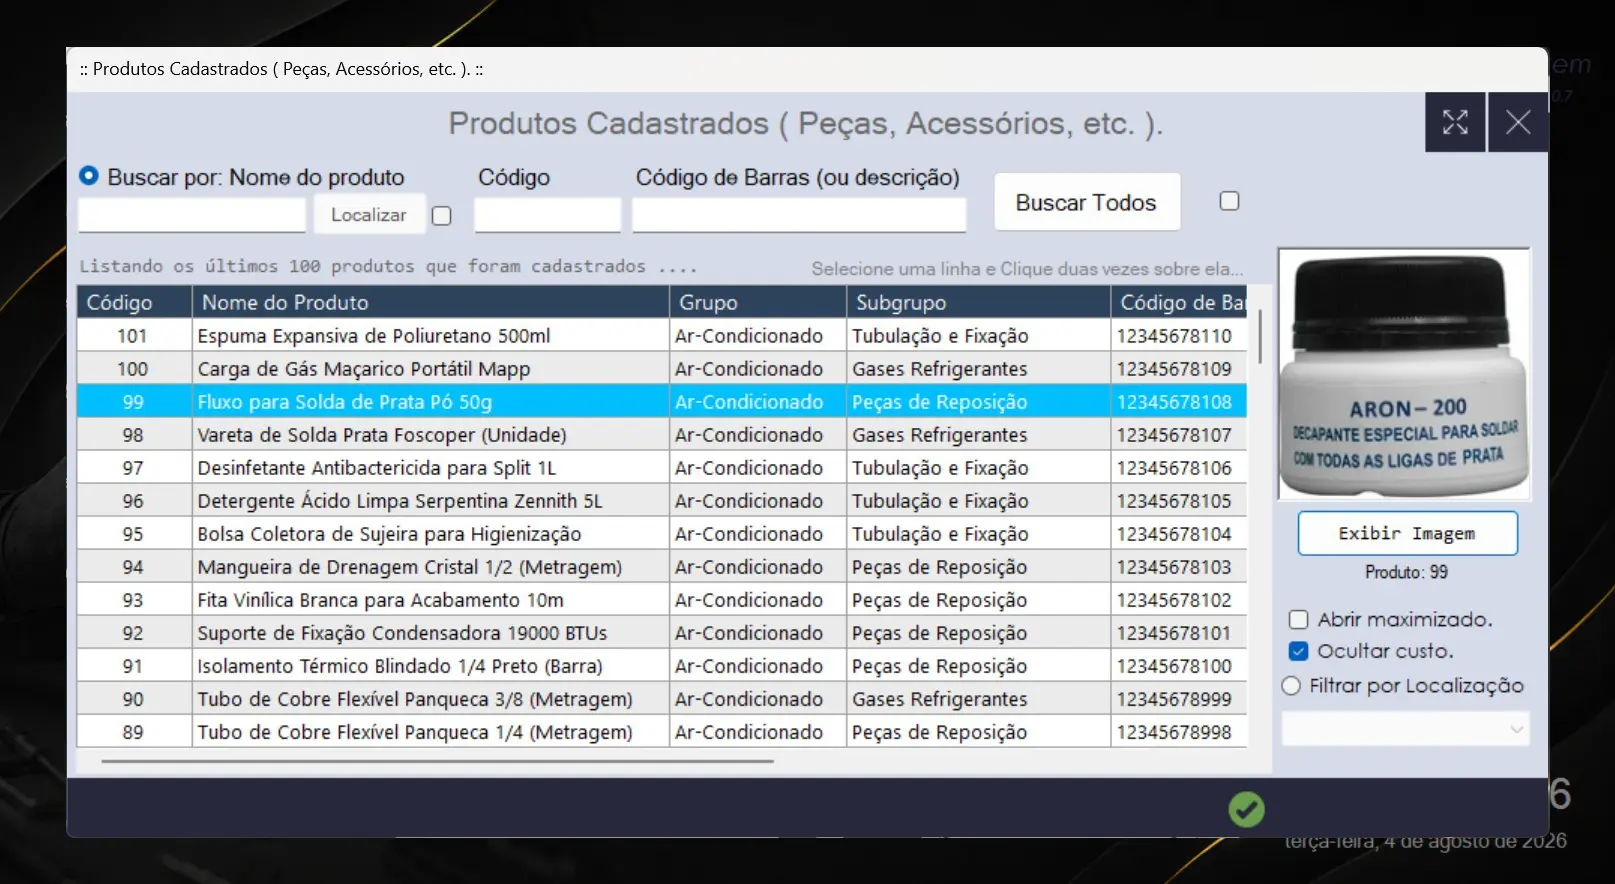Focus the Código search field

[x=547, y=215]
